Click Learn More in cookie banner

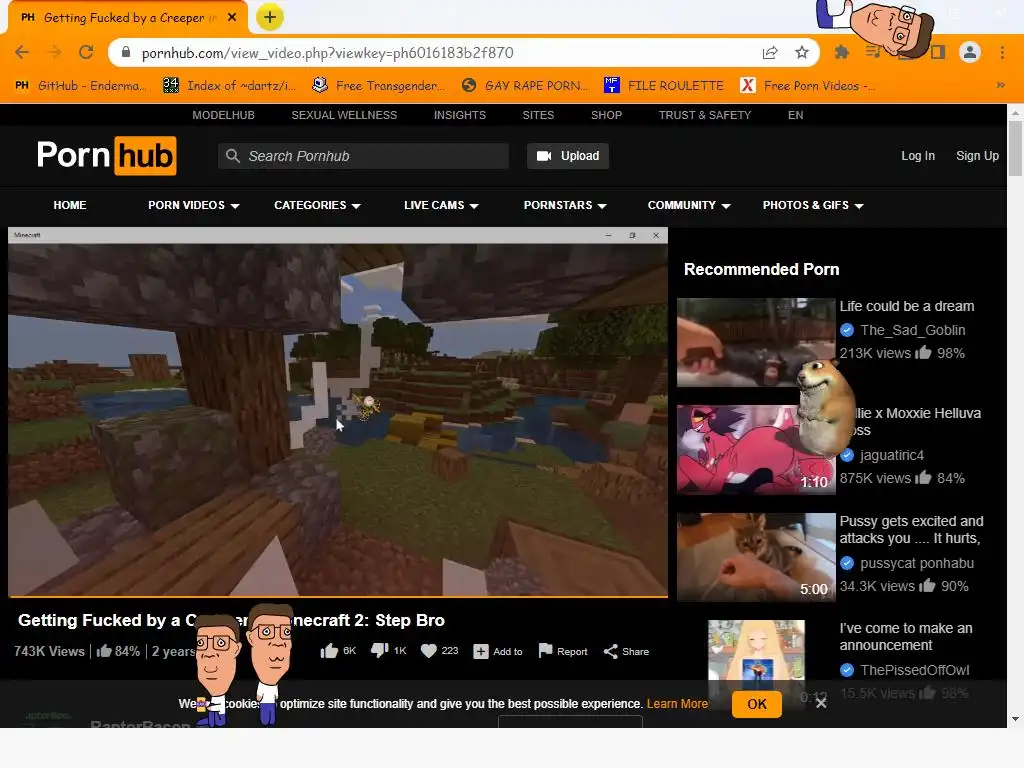pos(677,704)
